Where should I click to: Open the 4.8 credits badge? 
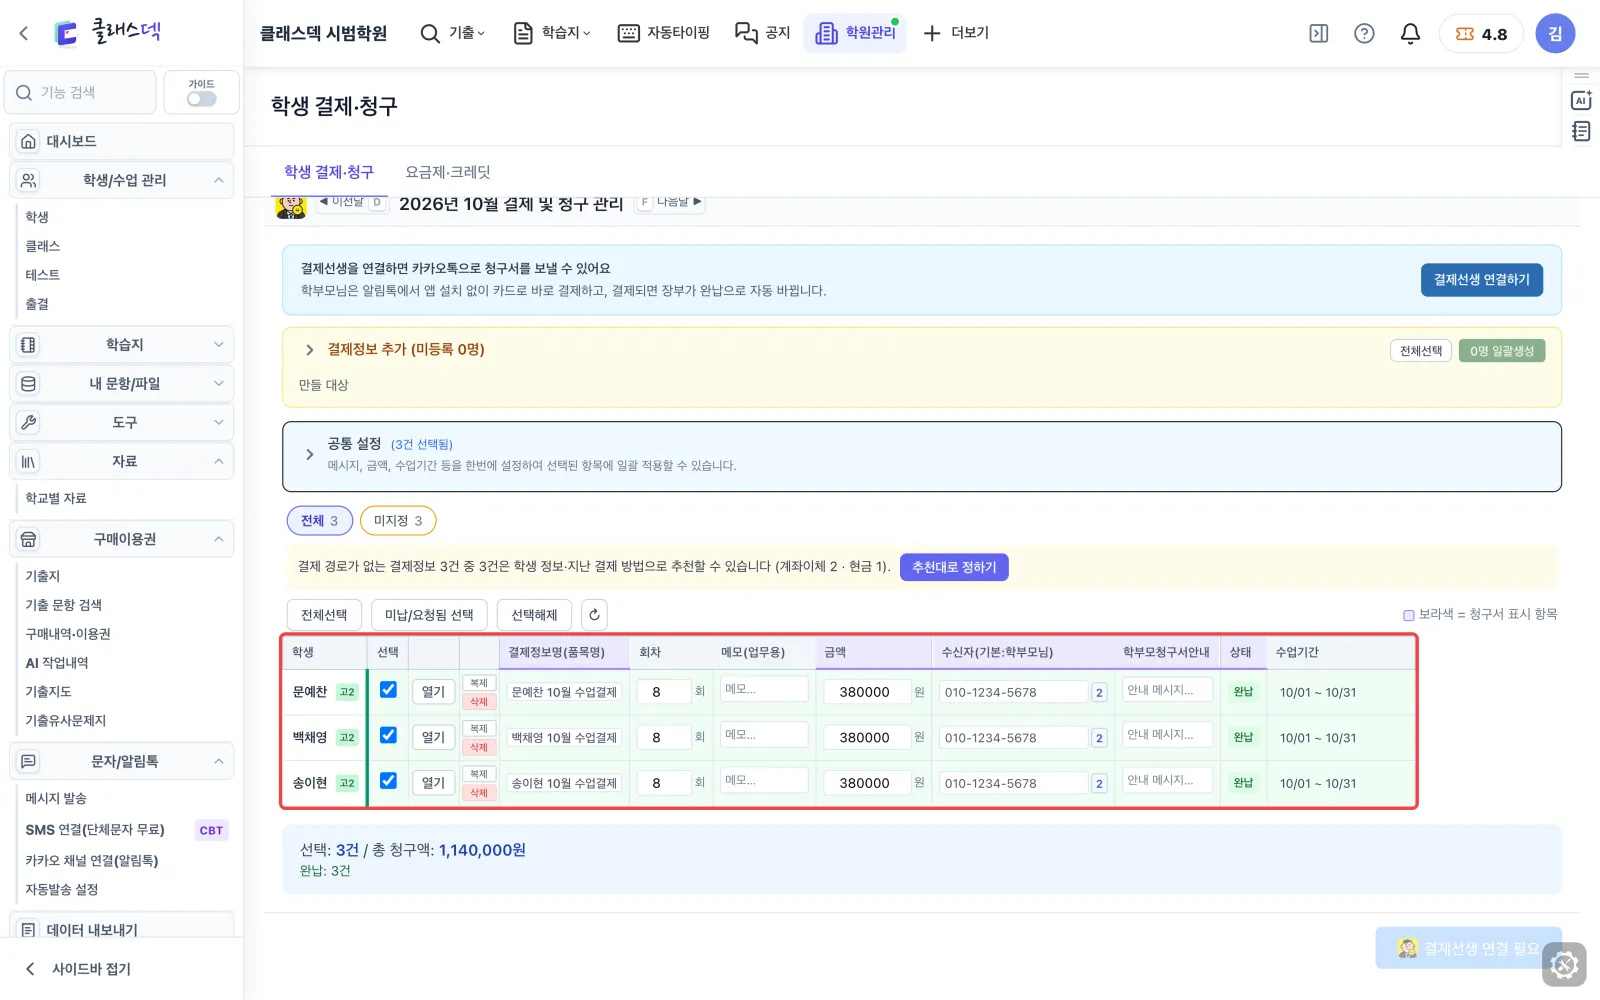click(x=1481, y=33)
